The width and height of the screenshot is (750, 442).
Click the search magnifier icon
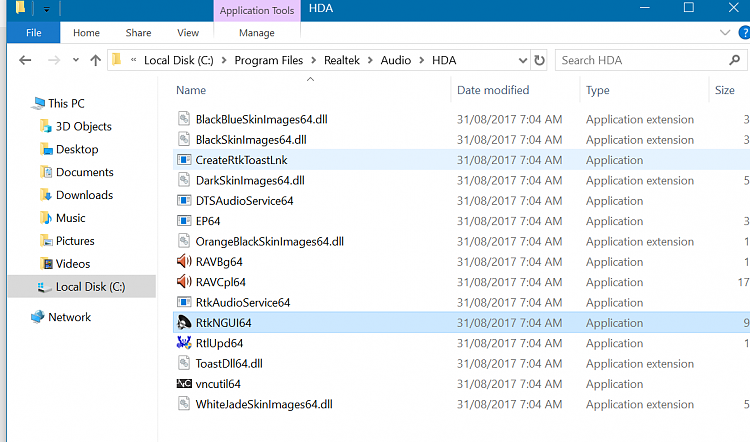tap(735, 60)
